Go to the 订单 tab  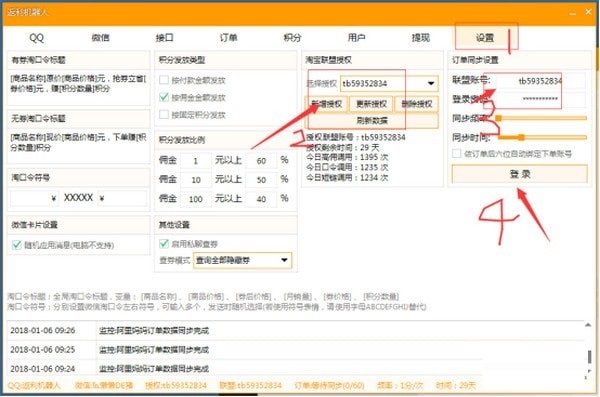coord(228,38)
